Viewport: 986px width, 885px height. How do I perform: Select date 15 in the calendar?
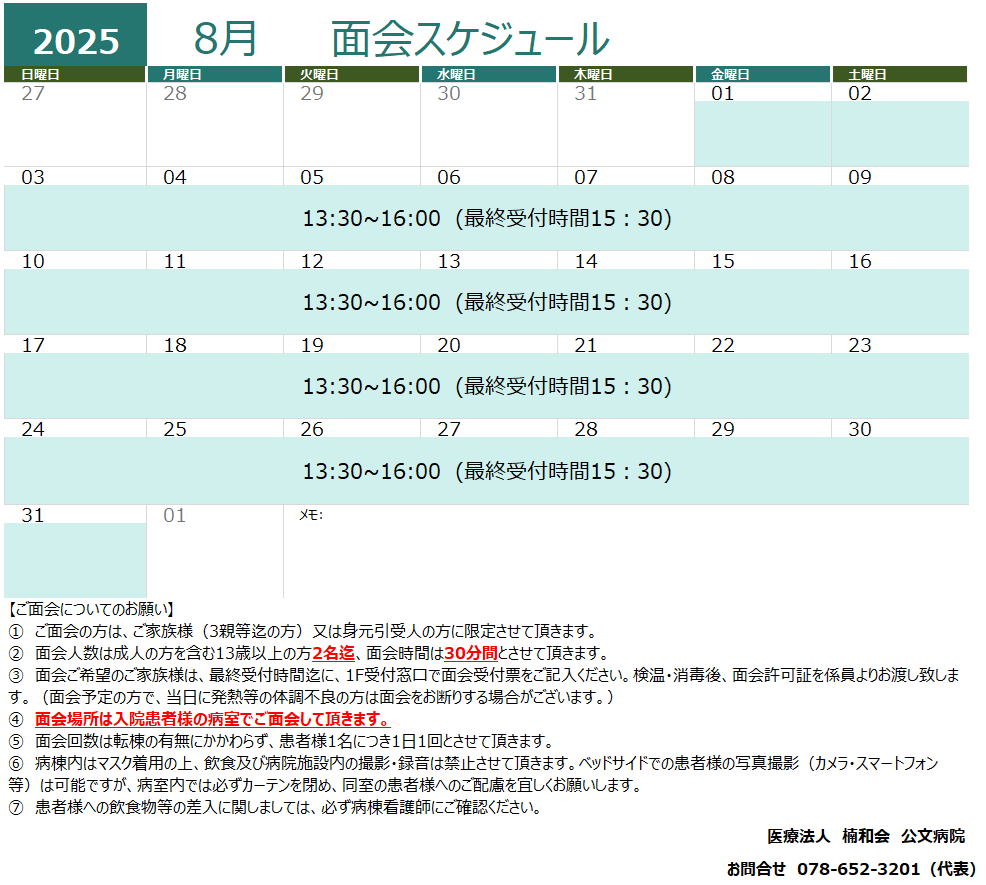(723, 261)
